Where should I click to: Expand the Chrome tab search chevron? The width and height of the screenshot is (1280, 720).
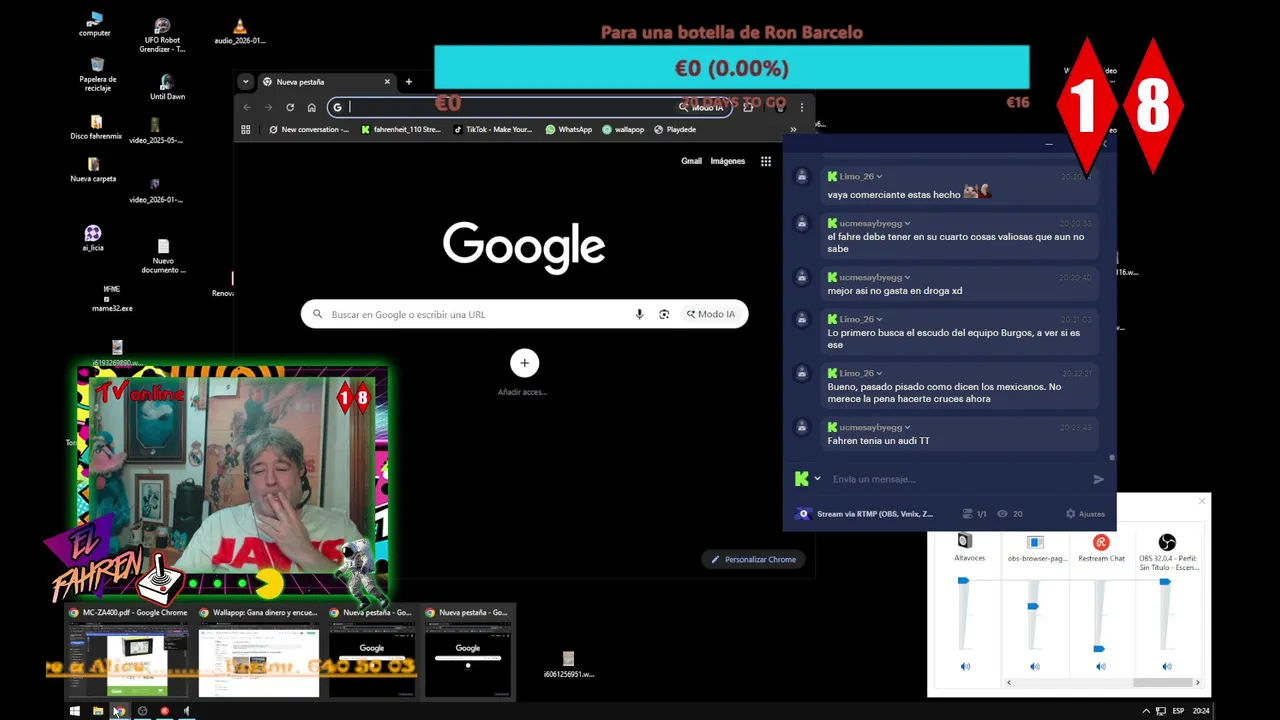tap(246, 81)
